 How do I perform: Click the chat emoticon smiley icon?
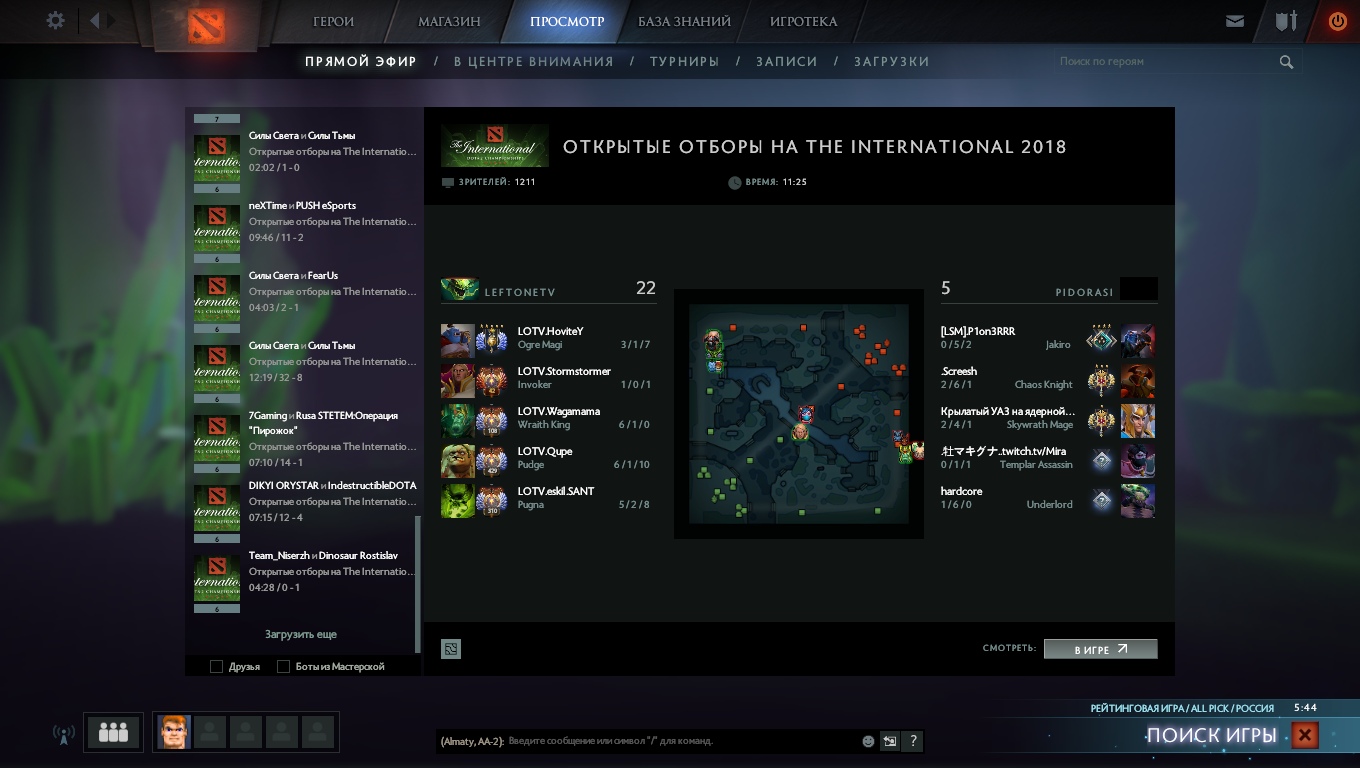pyautogui.click(x=868, y=742)
